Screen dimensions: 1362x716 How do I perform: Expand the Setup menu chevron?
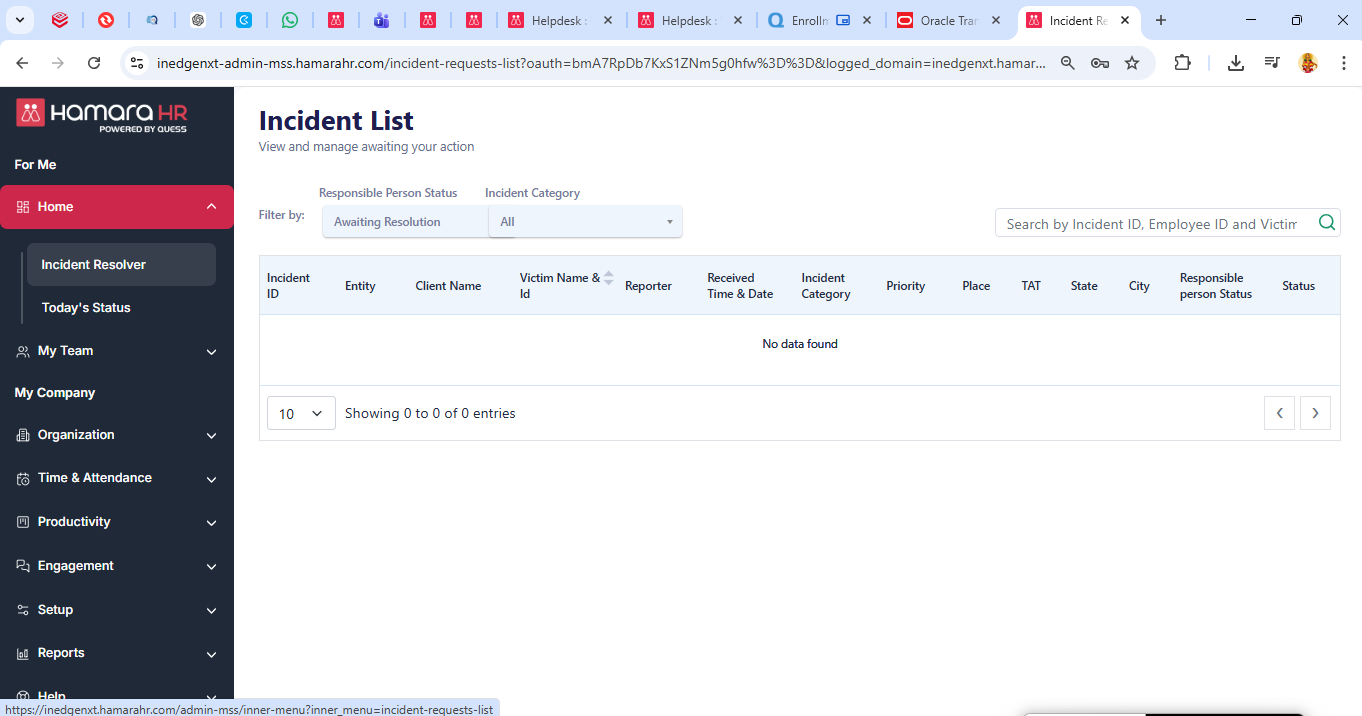click(x=211, y=611)
